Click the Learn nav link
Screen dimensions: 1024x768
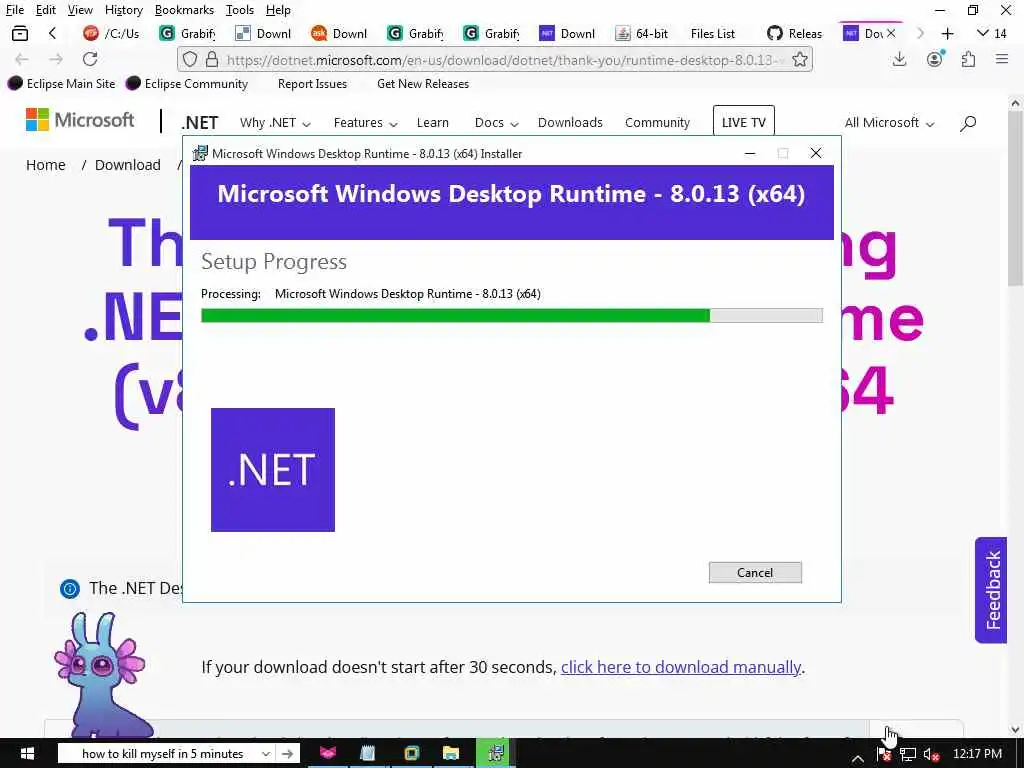coord(432,123)
